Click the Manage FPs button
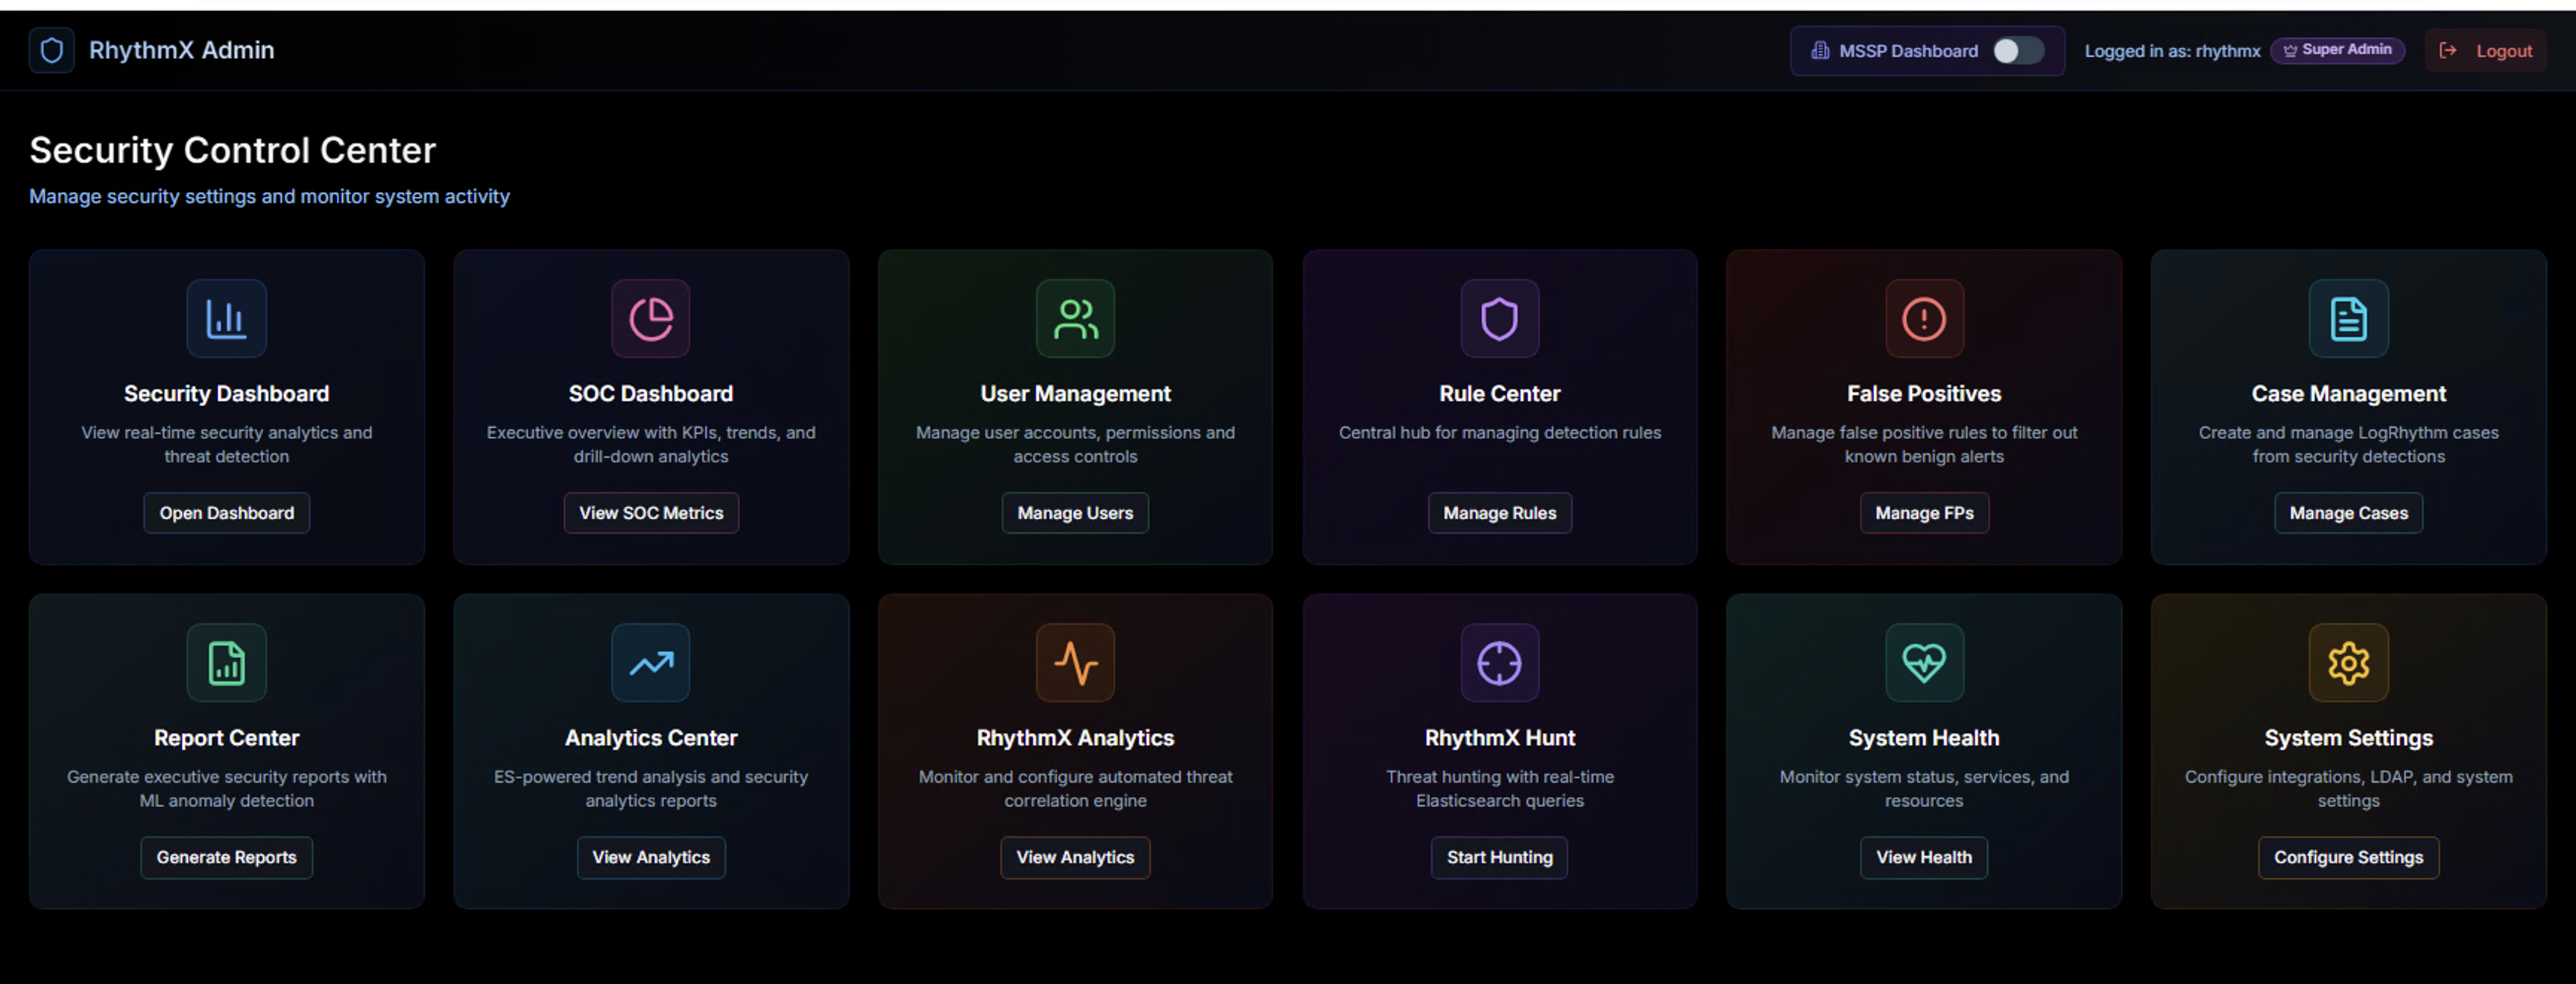Viewport: 2576px width, 984px height. pos(1923,513)
